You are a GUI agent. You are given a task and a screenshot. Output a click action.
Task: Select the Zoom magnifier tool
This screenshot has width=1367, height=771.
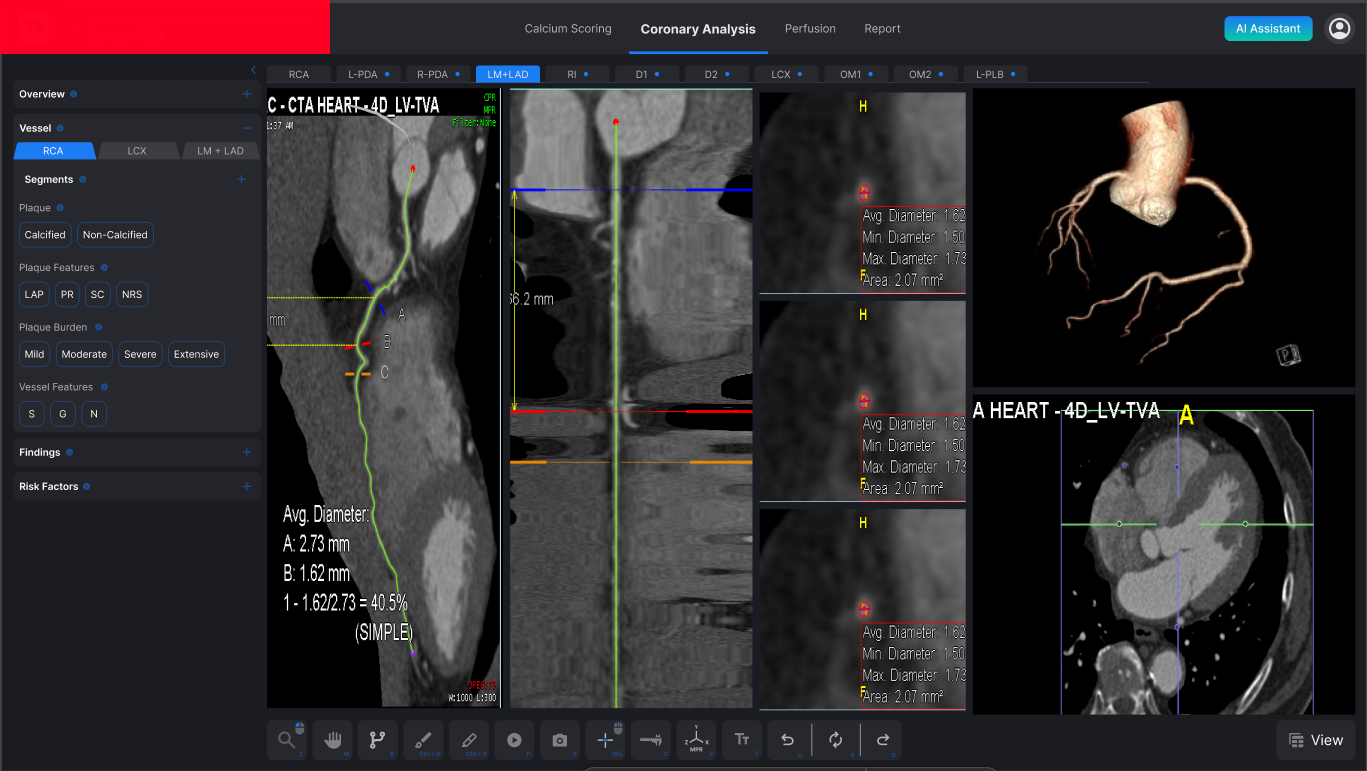(x=287, y=740)
